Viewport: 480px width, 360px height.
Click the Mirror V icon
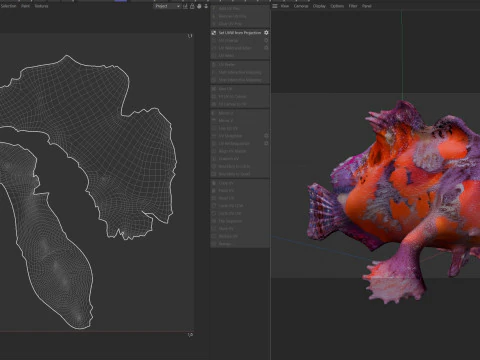(x=214, y=121)
